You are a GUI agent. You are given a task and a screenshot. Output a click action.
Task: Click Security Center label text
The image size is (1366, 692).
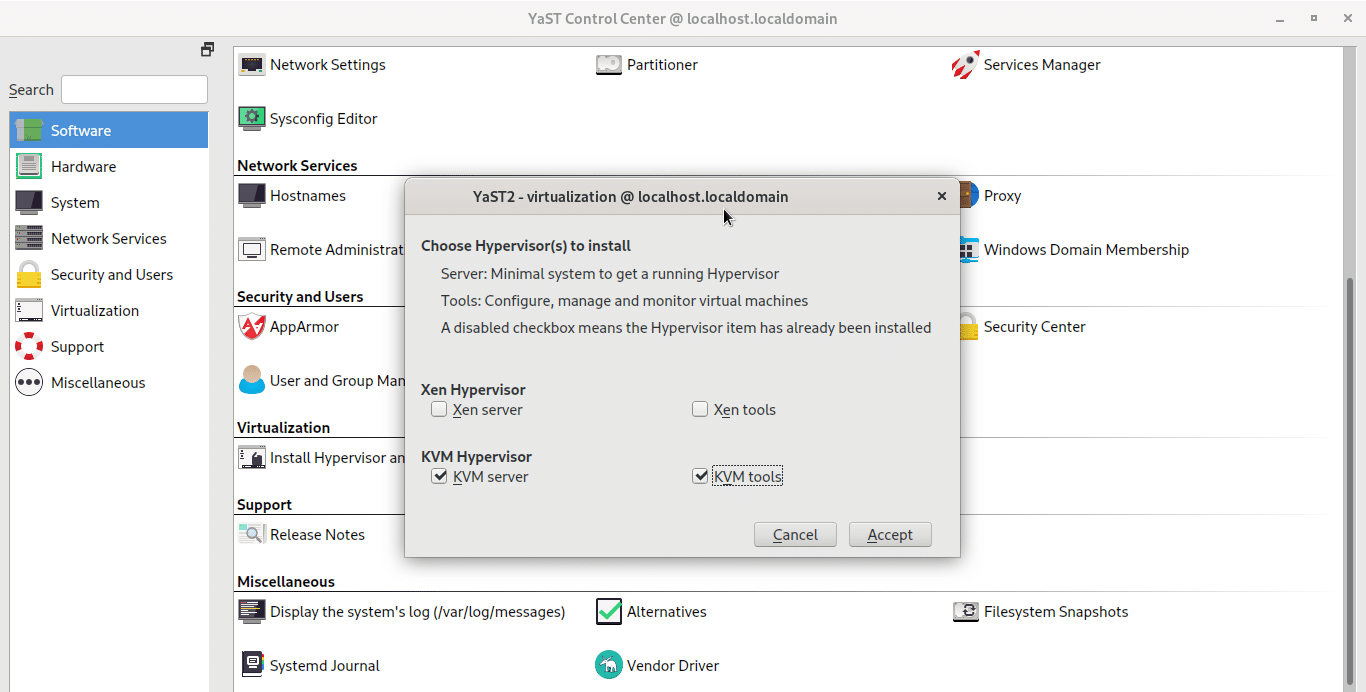[x=1035, y=327]
